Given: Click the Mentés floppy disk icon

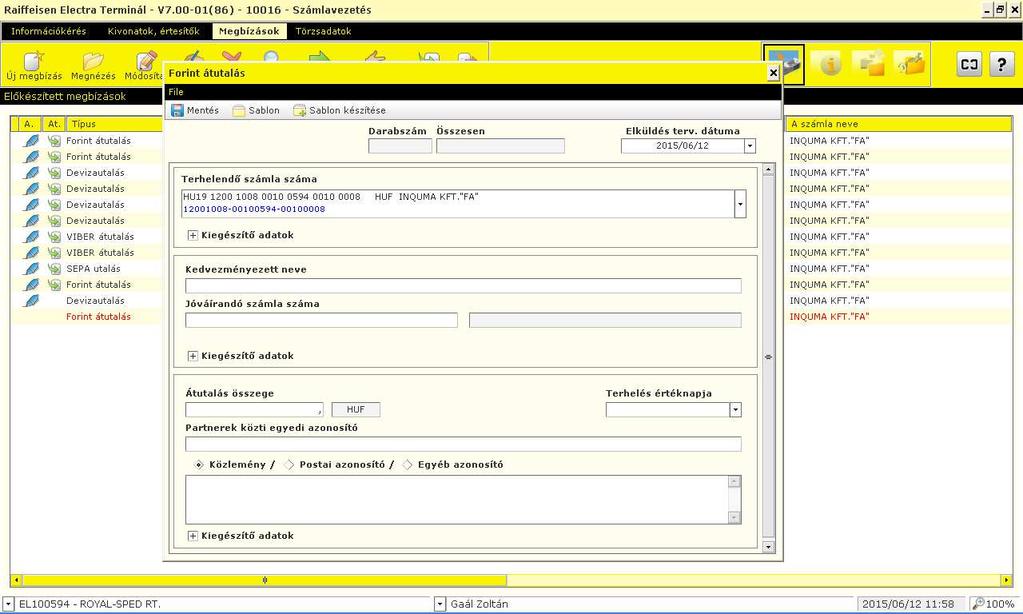Looking at the screenshot, I should pos(177,110).
